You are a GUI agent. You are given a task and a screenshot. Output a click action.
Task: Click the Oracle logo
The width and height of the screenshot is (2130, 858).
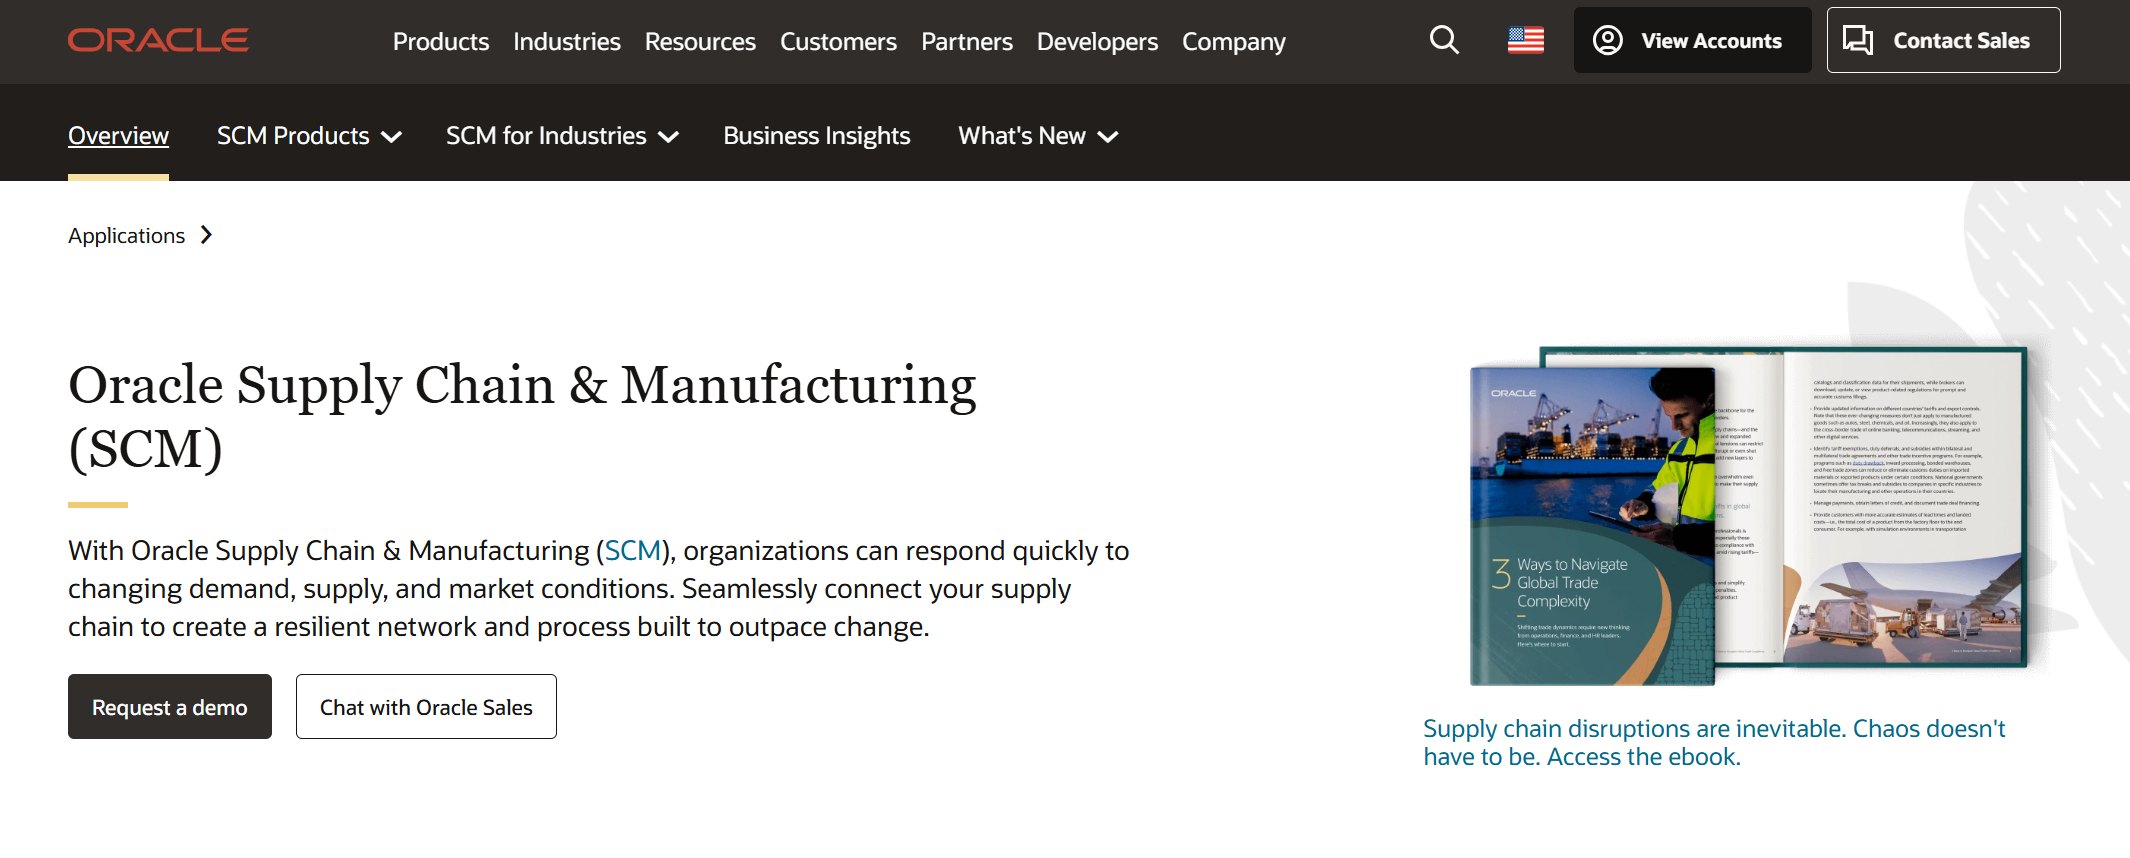pyautogui.click(x=158, y=40)
